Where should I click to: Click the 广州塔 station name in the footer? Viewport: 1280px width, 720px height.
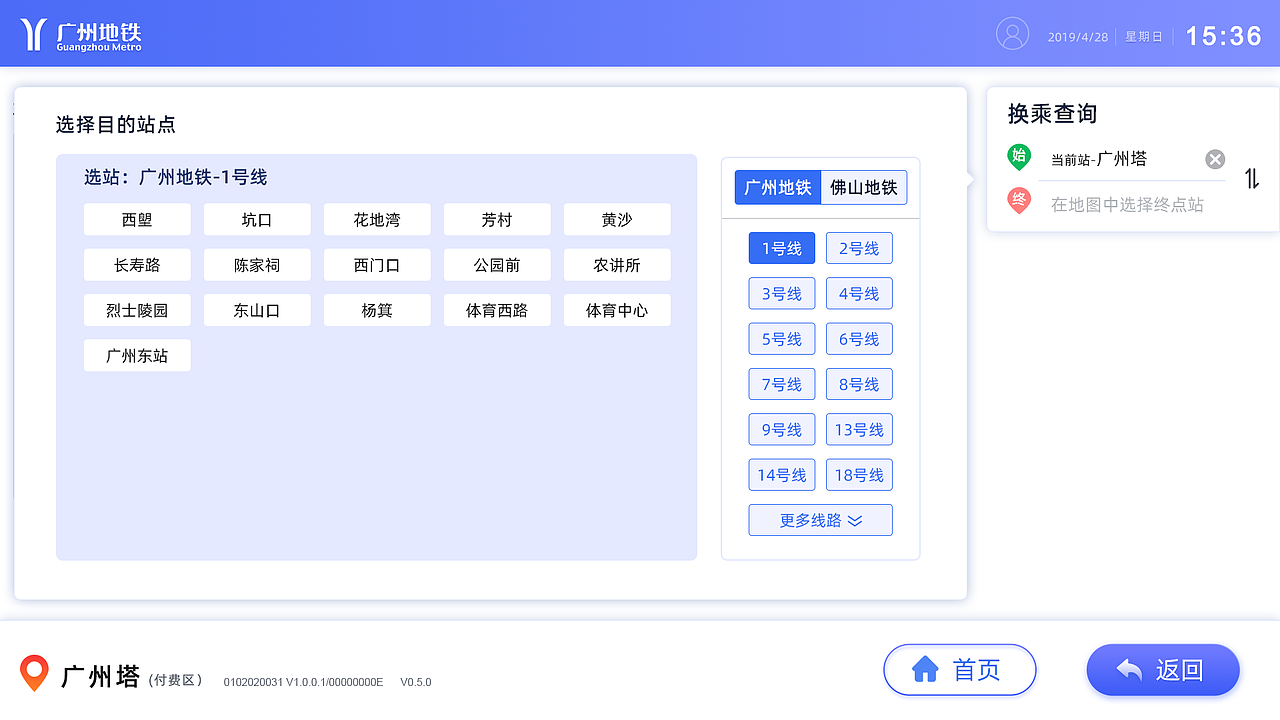[101, 677]
